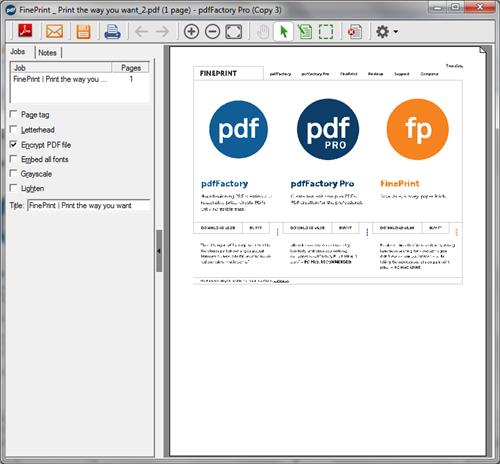Switch to the Notes tab
Viewport: 500px width, 464px height.
pos(47,52)
